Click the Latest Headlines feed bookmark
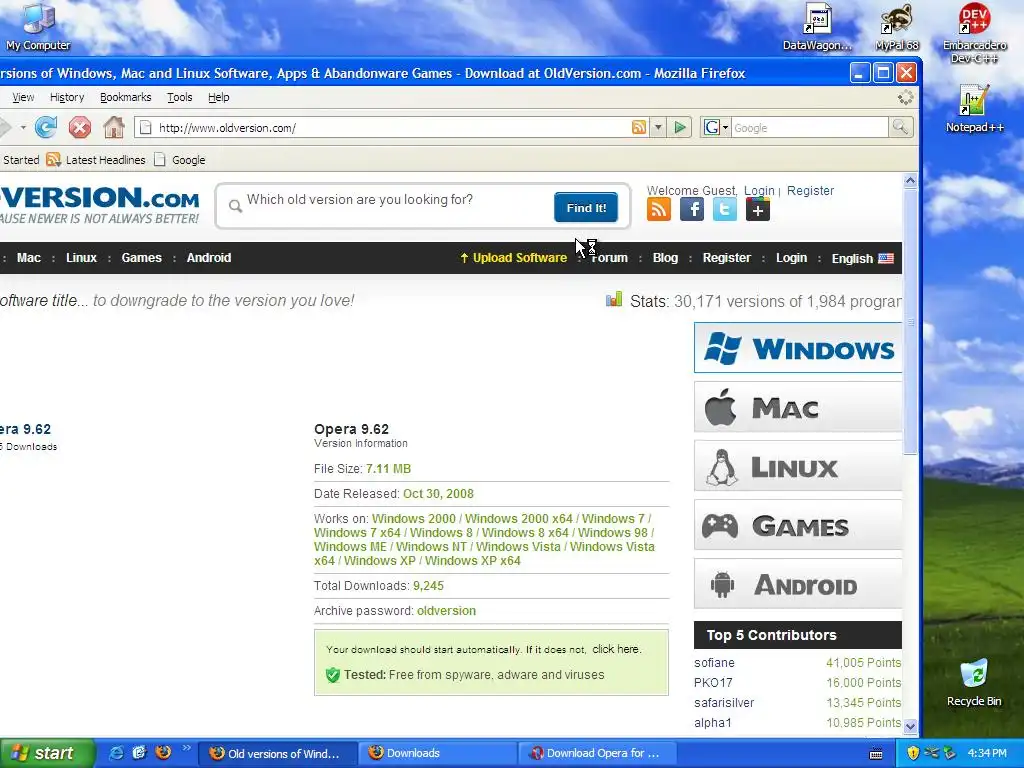Image resolution: width=1024 pixels, height=768 pixels. pyautogui.click(x=96, y=160)
